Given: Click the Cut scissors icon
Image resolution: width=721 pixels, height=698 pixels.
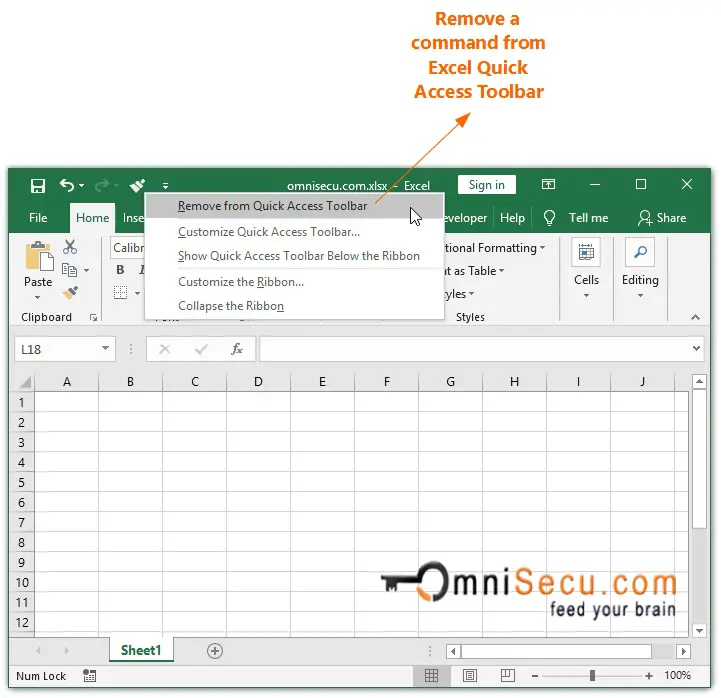Looking at the screenshot, I should point(70,247).
